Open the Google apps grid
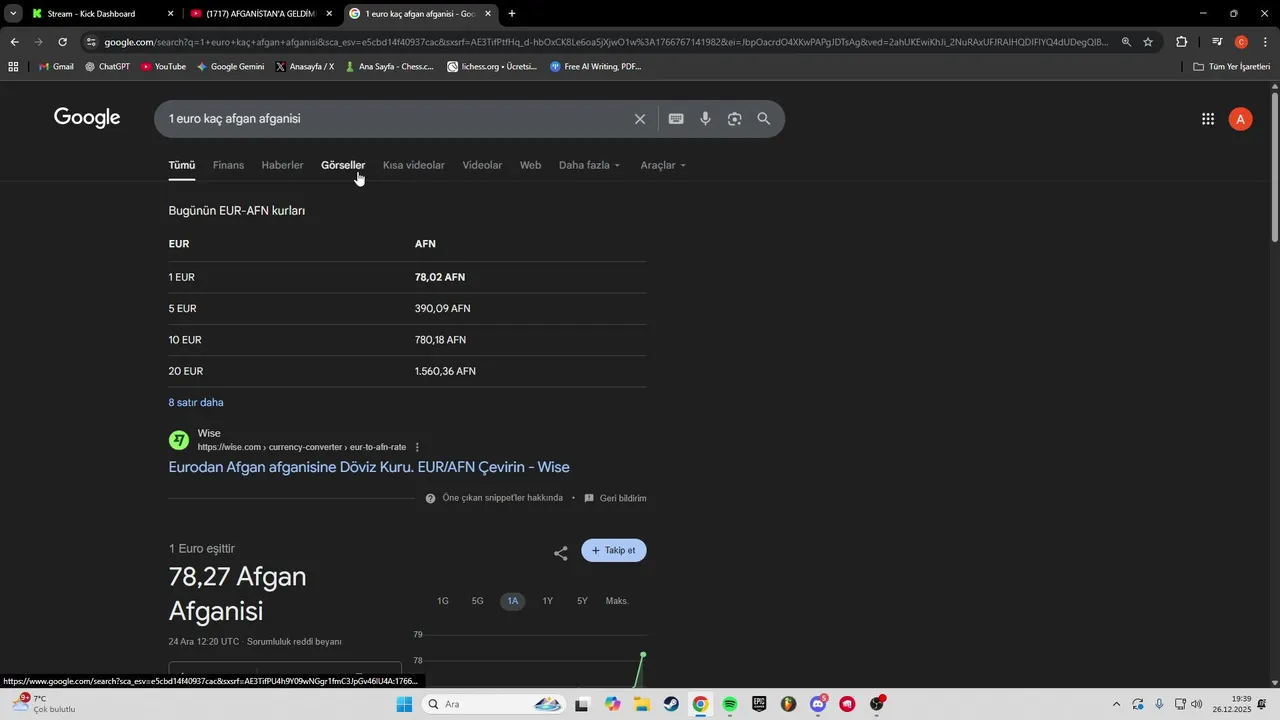This screenshot has height=720, width=1280. click(x=1208, y=119)
